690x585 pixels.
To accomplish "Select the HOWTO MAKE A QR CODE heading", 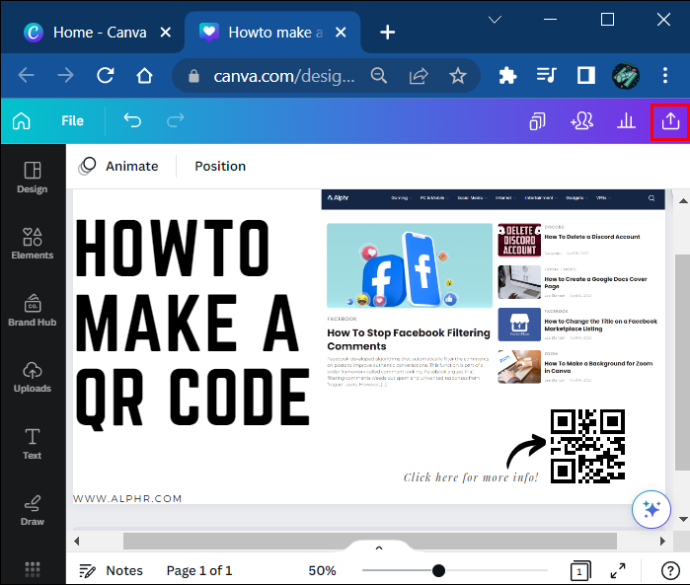I will (x=193, y=323).
